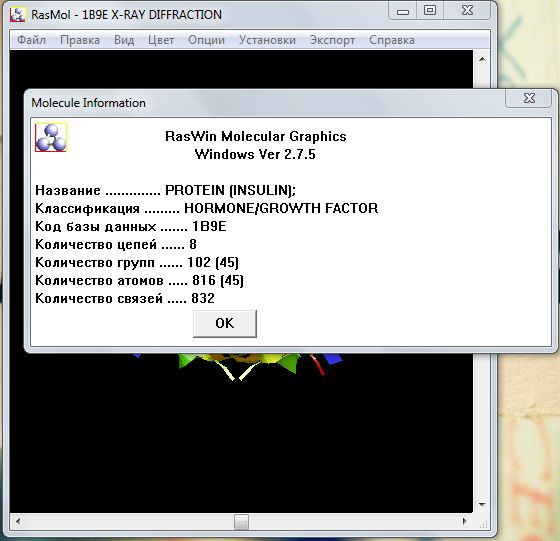This screenshot has height=541, width=560.
Task: Click the horizontal scrollbar right arrow
Action: [x=465, y=521]
